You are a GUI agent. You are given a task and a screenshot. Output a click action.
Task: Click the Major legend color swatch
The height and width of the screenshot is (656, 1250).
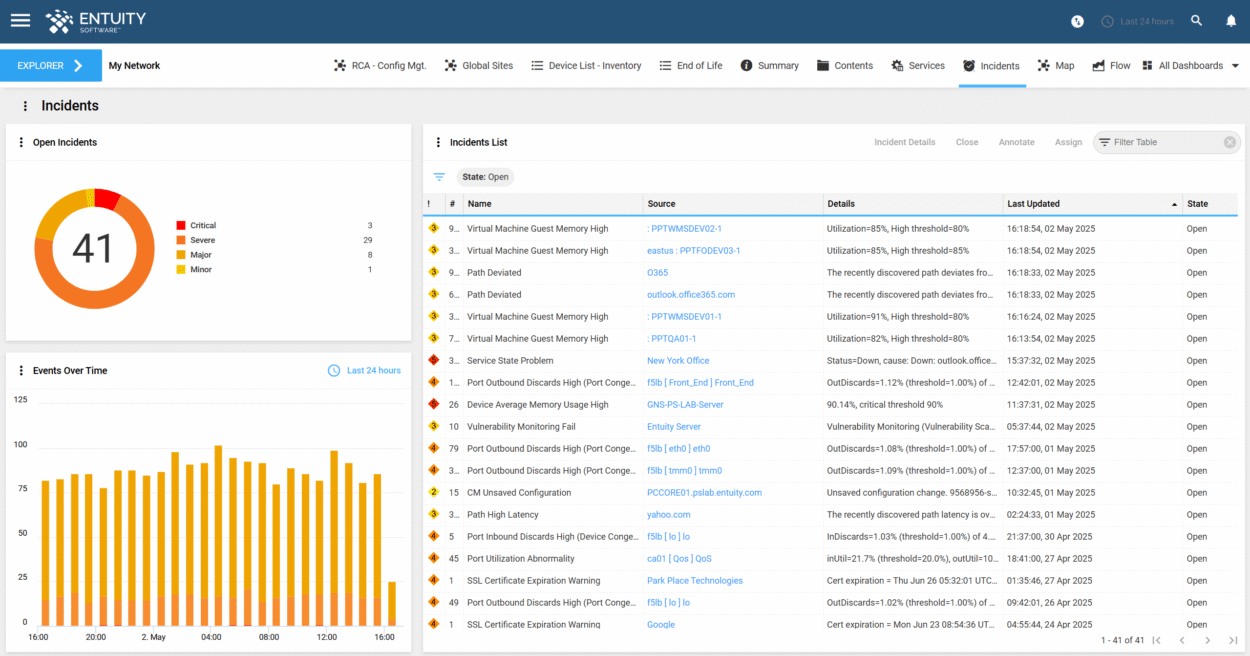click(x=181, y=255)
